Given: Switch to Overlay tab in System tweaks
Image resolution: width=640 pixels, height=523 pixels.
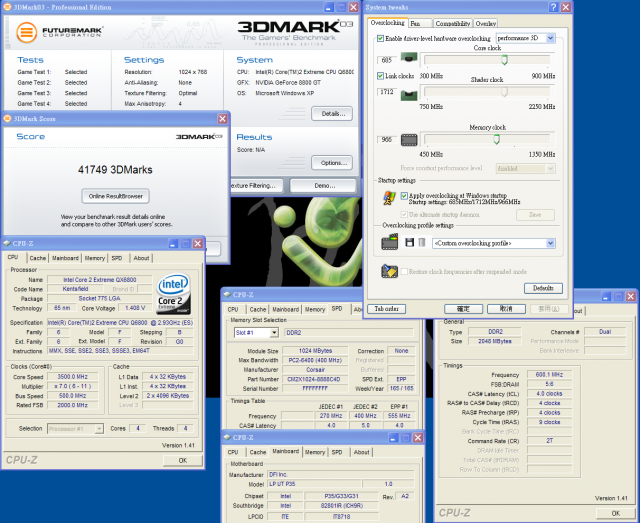Looking at the screenshot, I should (486, 24).
